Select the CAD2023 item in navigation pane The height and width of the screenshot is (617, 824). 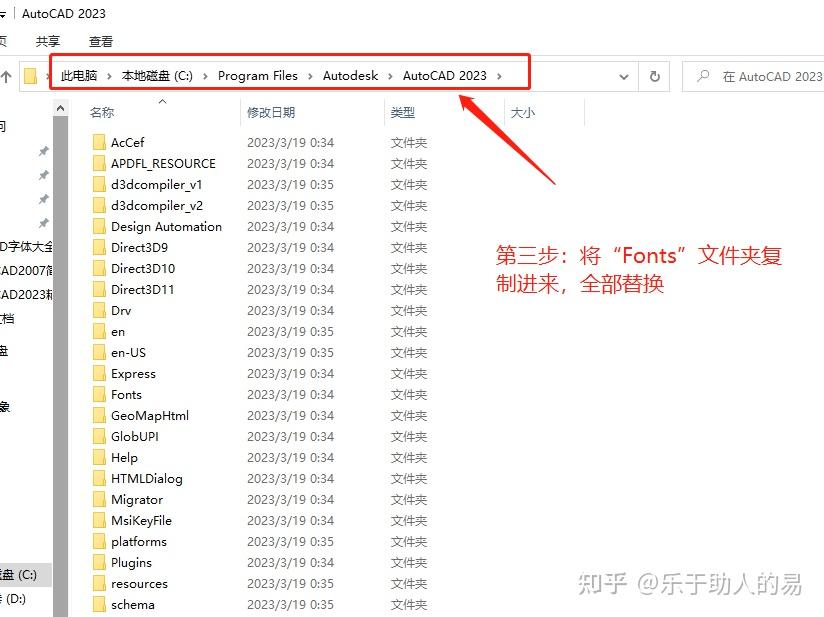[x=26, y=294]
